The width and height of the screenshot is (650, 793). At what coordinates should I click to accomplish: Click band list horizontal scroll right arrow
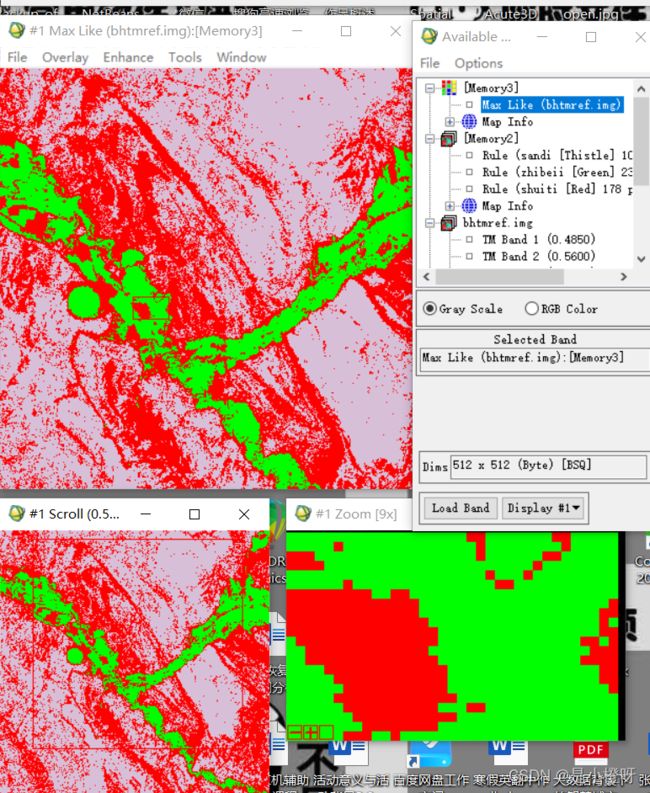click(x=624, y=277)
